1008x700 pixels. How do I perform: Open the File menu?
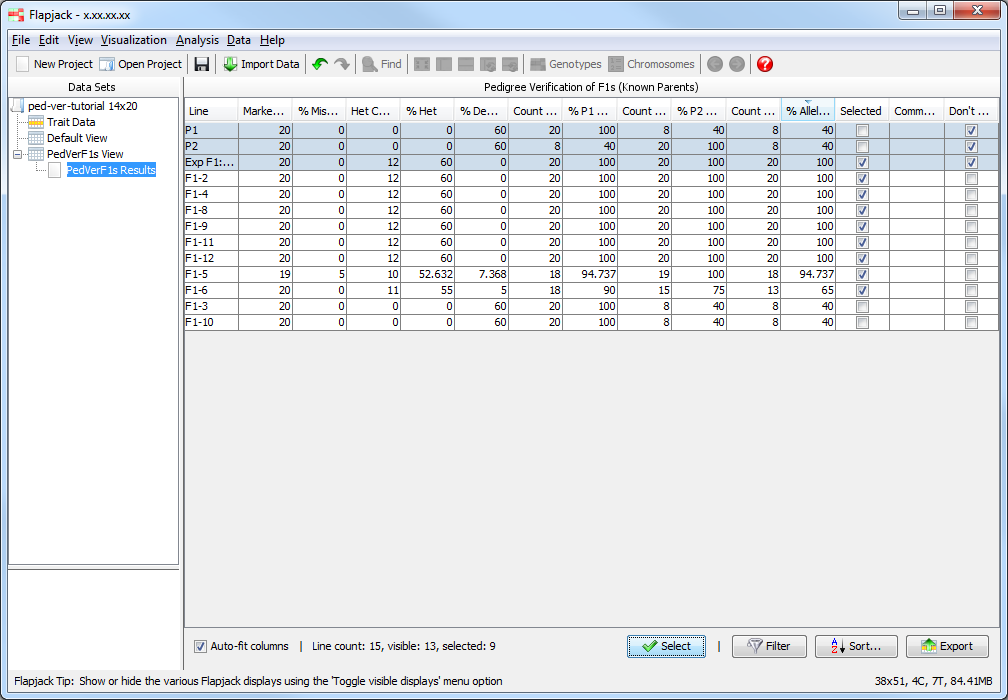[21, 40]
